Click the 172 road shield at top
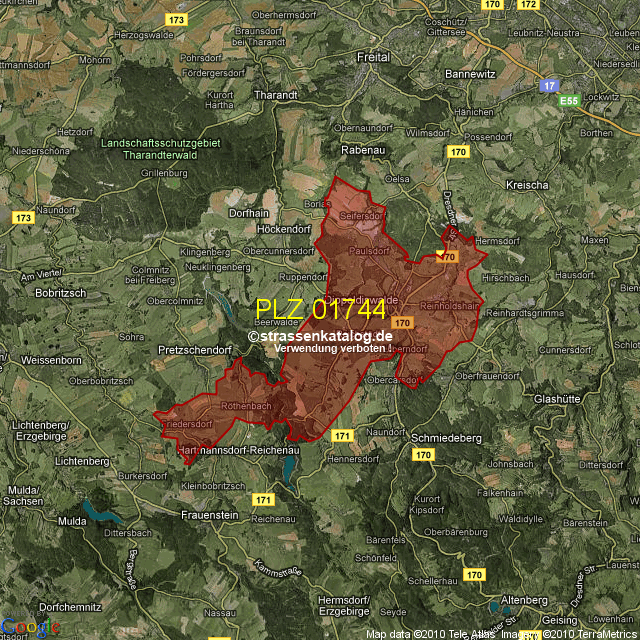Screen dimensions: 640x640 529,5
